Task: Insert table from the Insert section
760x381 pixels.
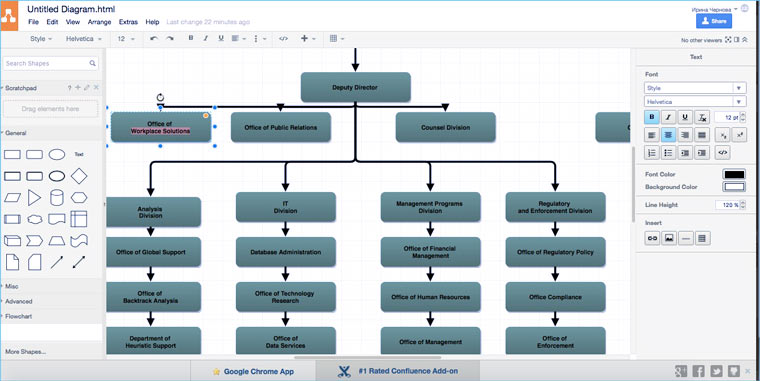Action: (x=702, y=238)
